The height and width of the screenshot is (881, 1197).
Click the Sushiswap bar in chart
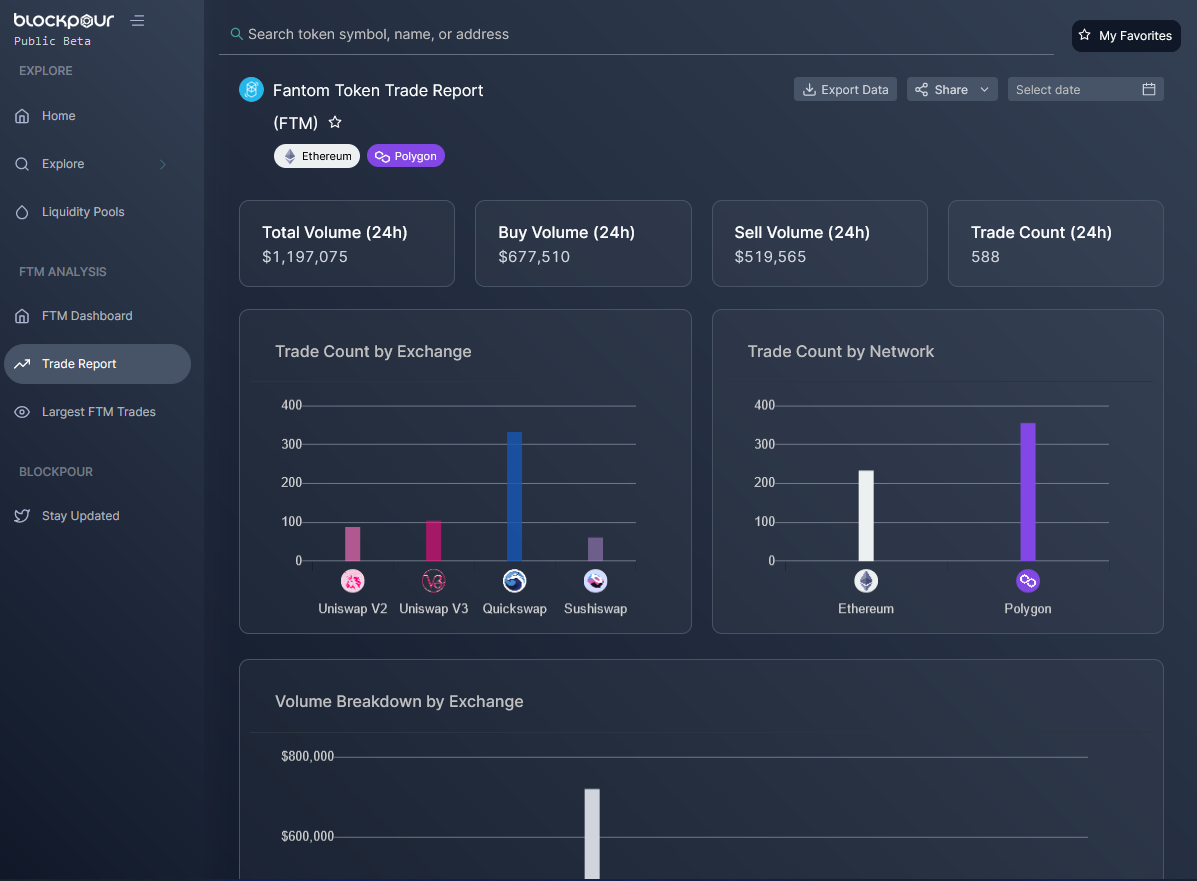pos(595,550)
